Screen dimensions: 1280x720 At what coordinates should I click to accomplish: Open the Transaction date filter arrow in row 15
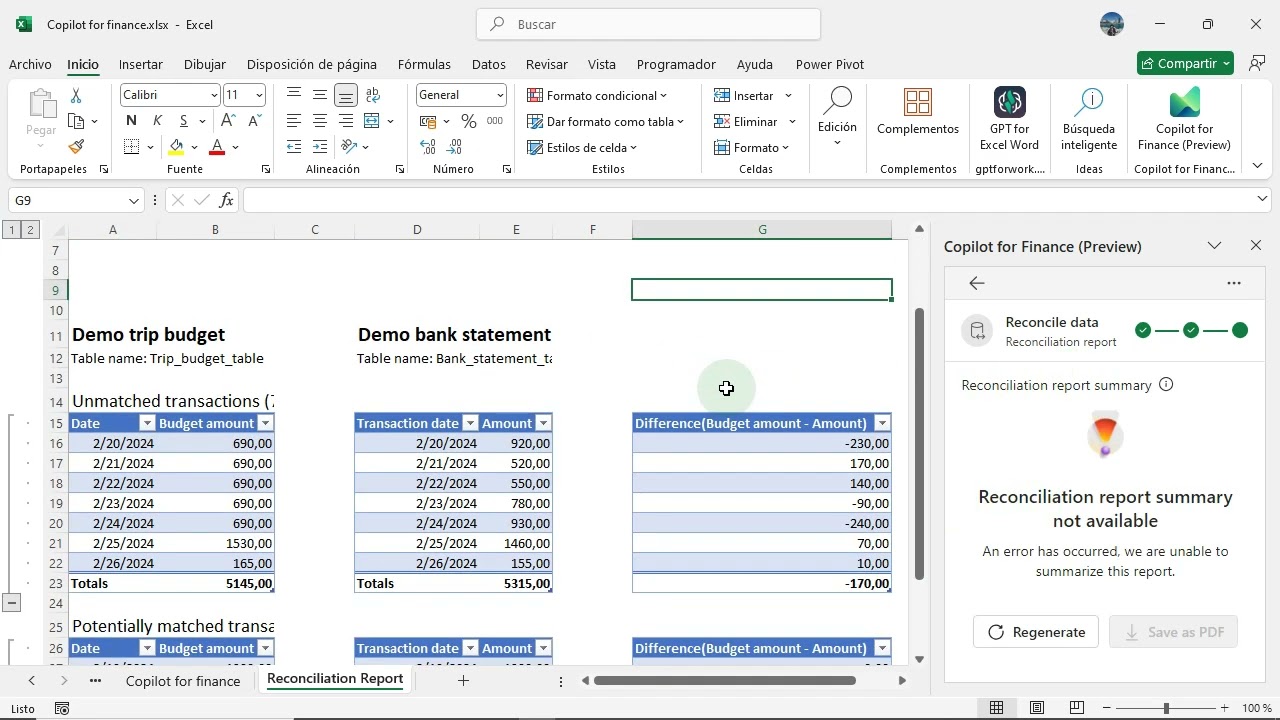click(x=470, y=423)
